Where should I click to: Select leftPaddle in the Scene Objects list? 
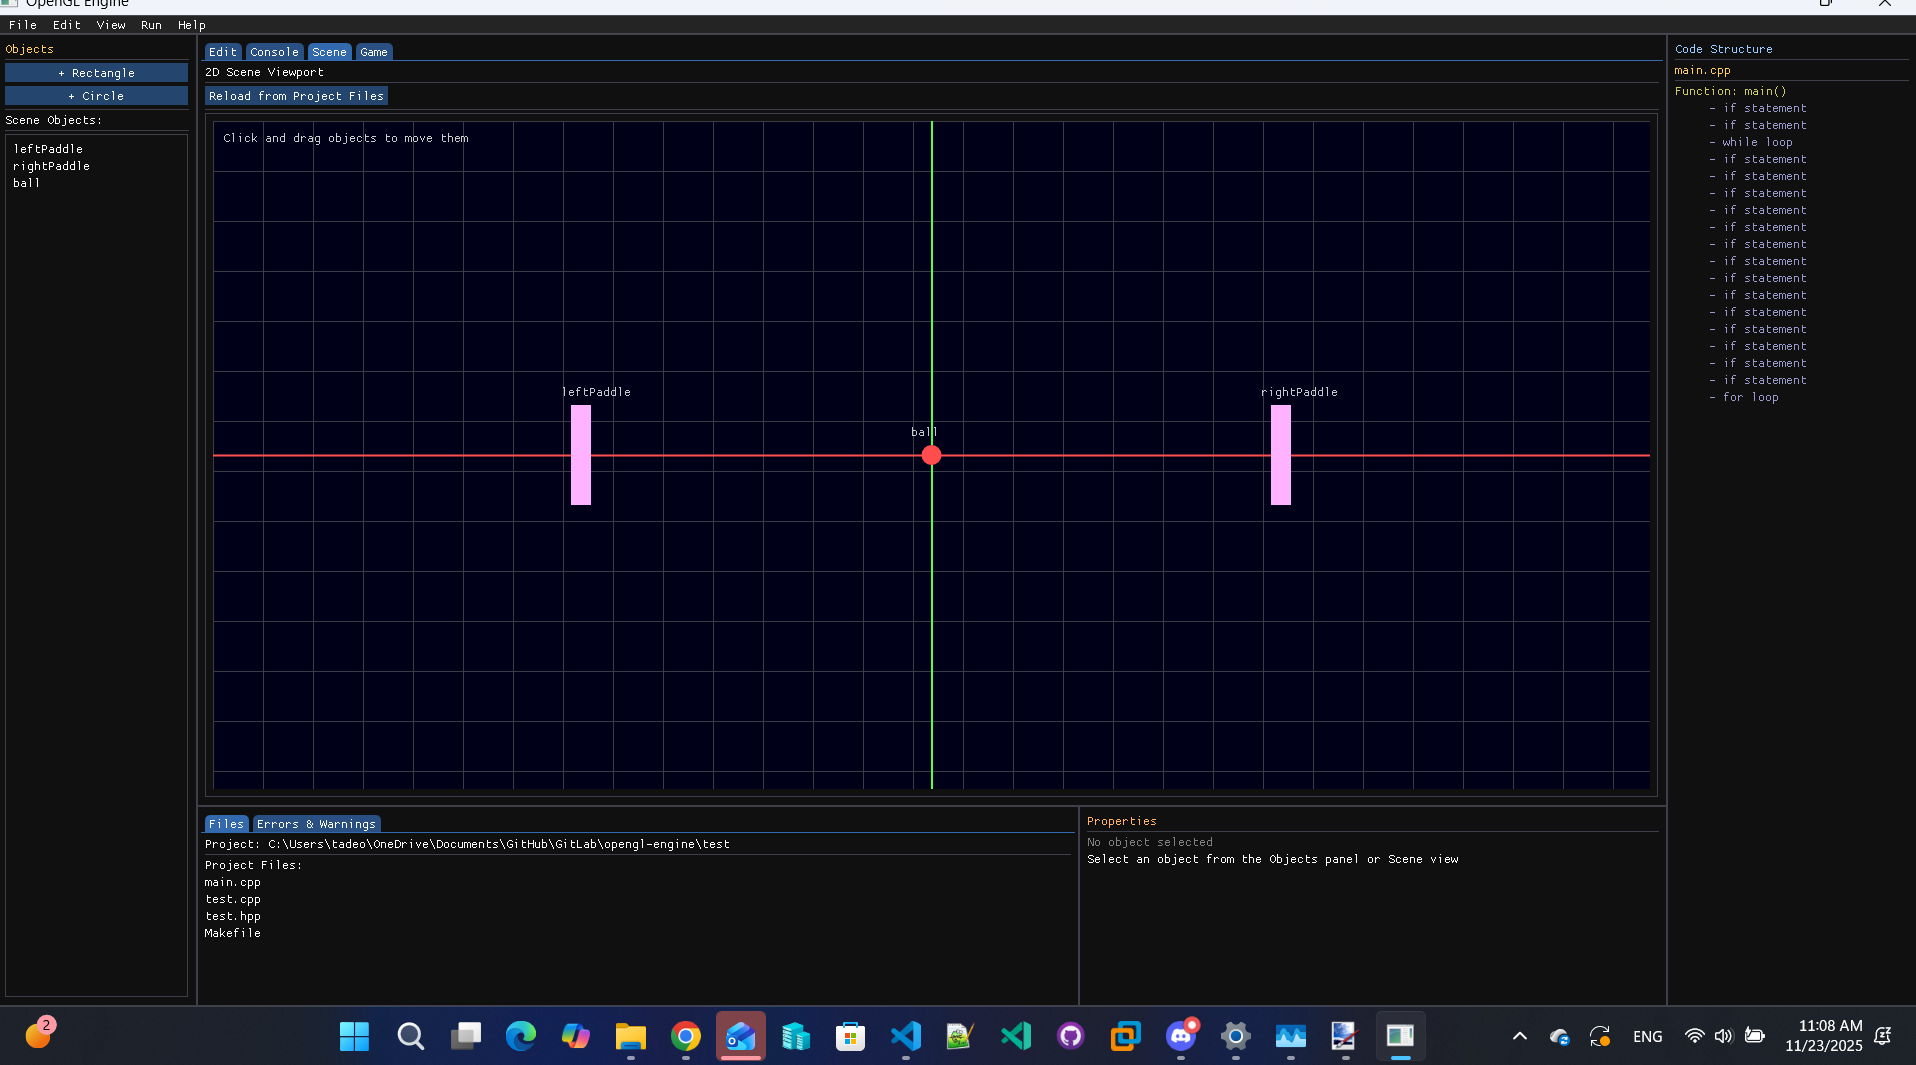[x=48, y=148]
